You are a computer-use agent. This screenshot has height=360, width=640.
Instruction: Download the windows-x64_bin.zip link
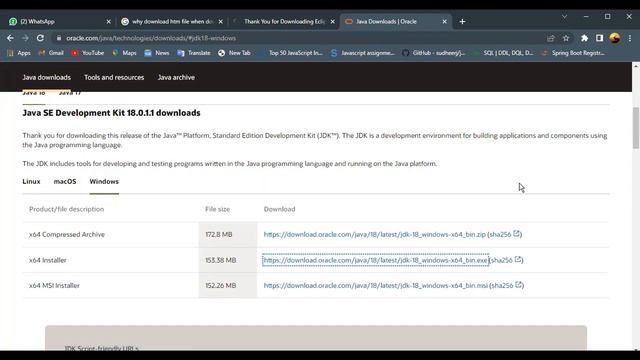[375, 234]
